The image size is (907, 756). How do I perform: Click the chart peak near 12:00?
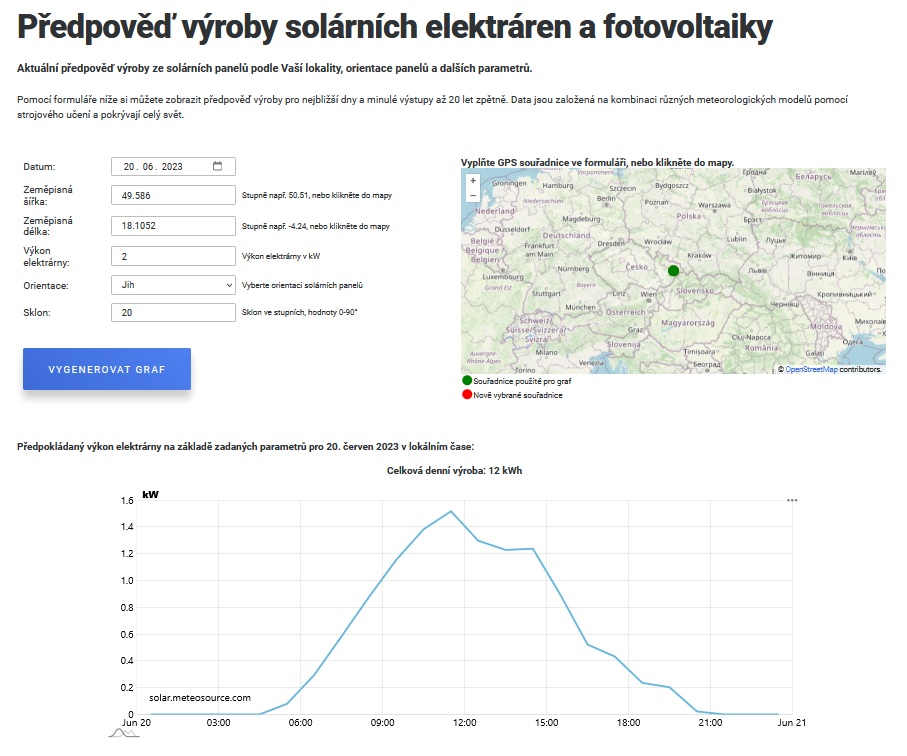click(451, 511)
